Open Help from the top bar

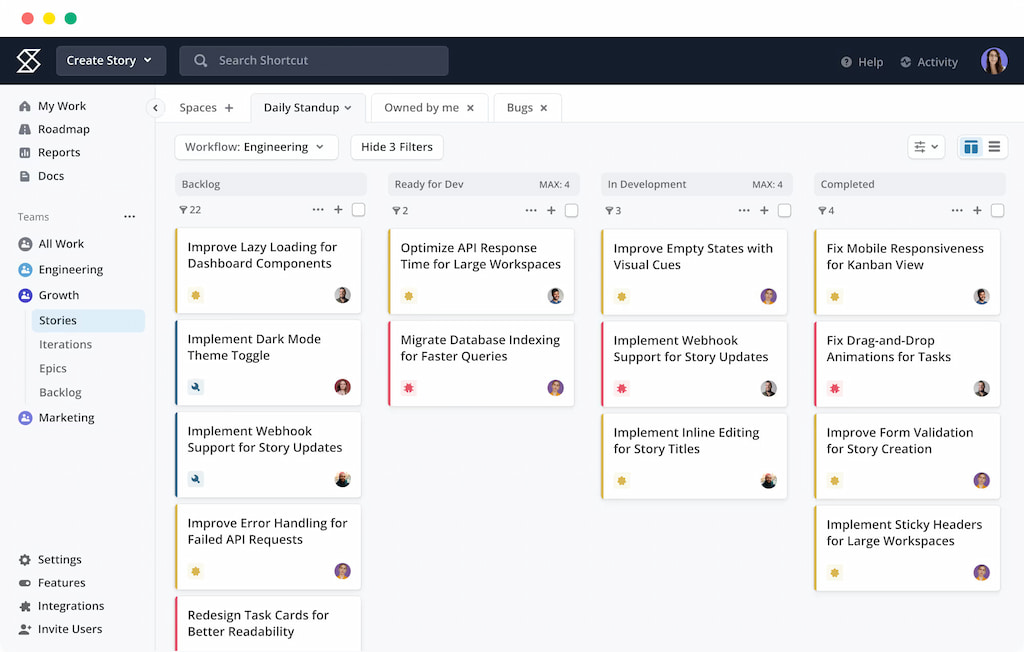tap(861, 61)
